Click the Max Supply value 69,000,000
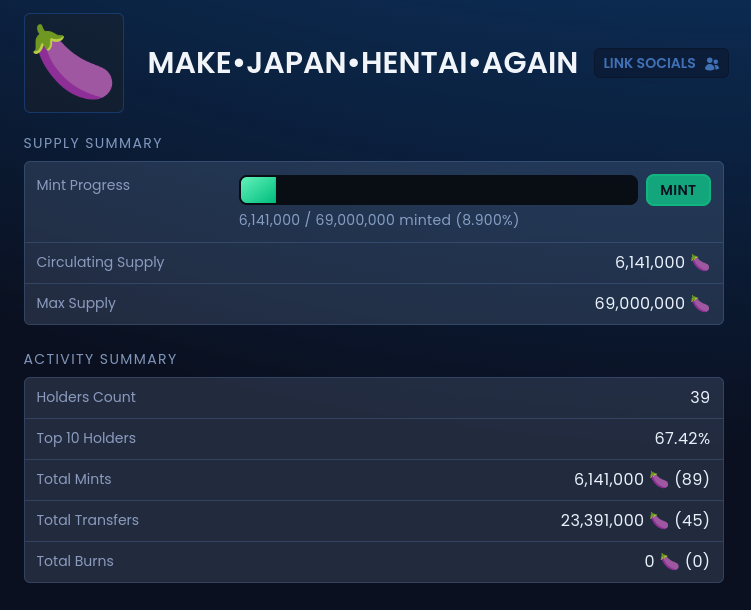751x610 pixels. tap(639, 304)
